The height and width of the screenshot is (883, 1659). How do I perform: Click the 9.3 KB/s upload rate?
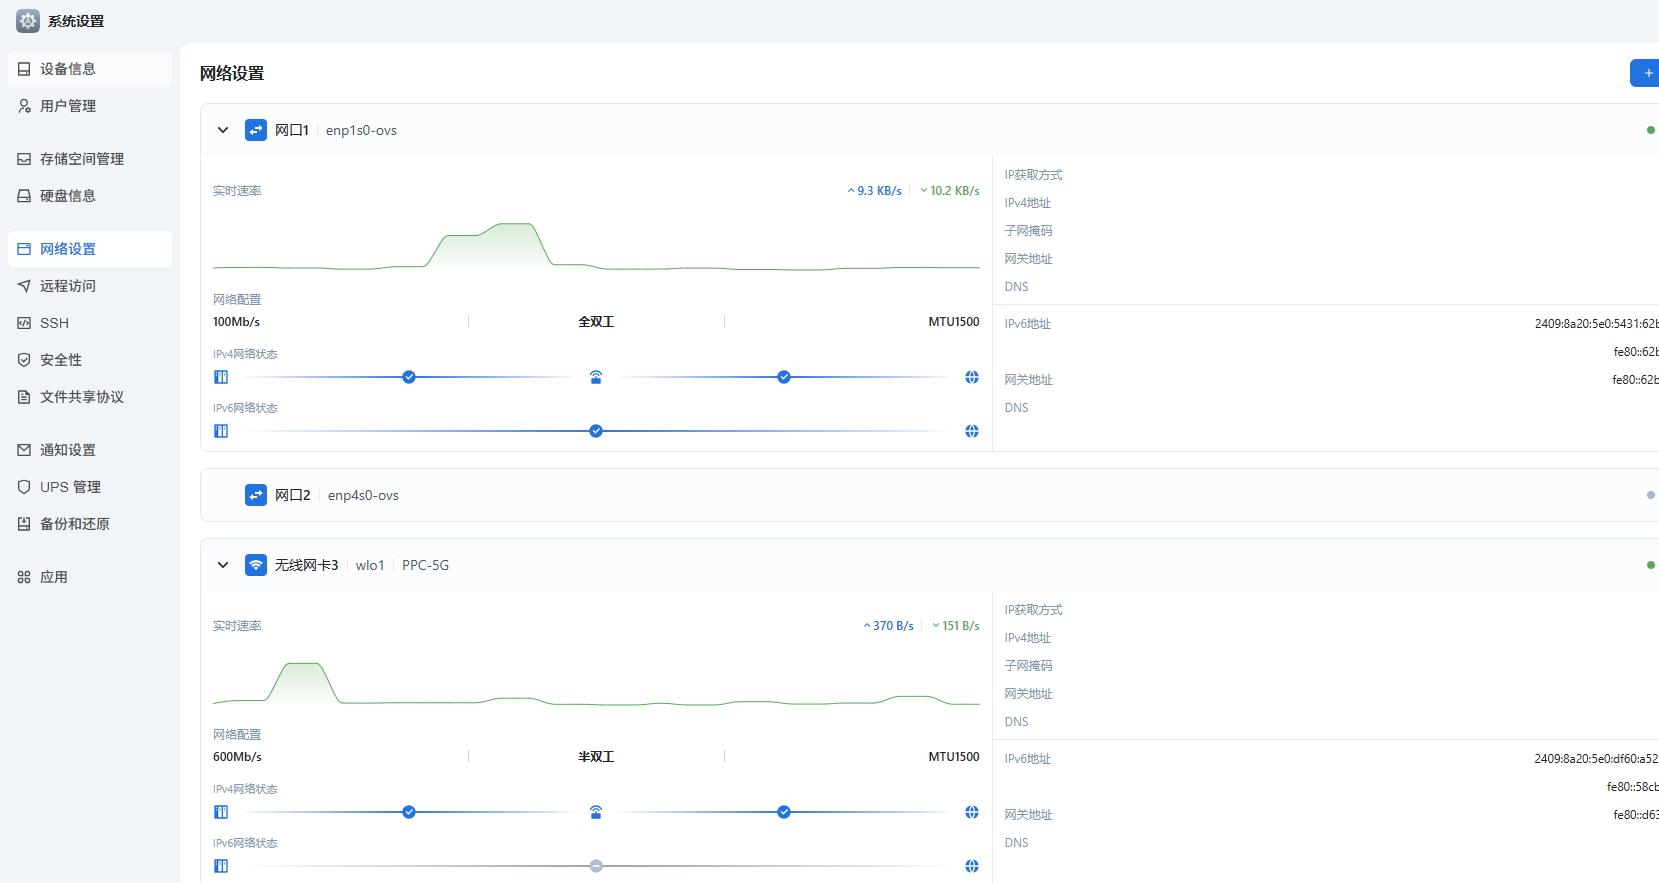[x=875, y=191]
